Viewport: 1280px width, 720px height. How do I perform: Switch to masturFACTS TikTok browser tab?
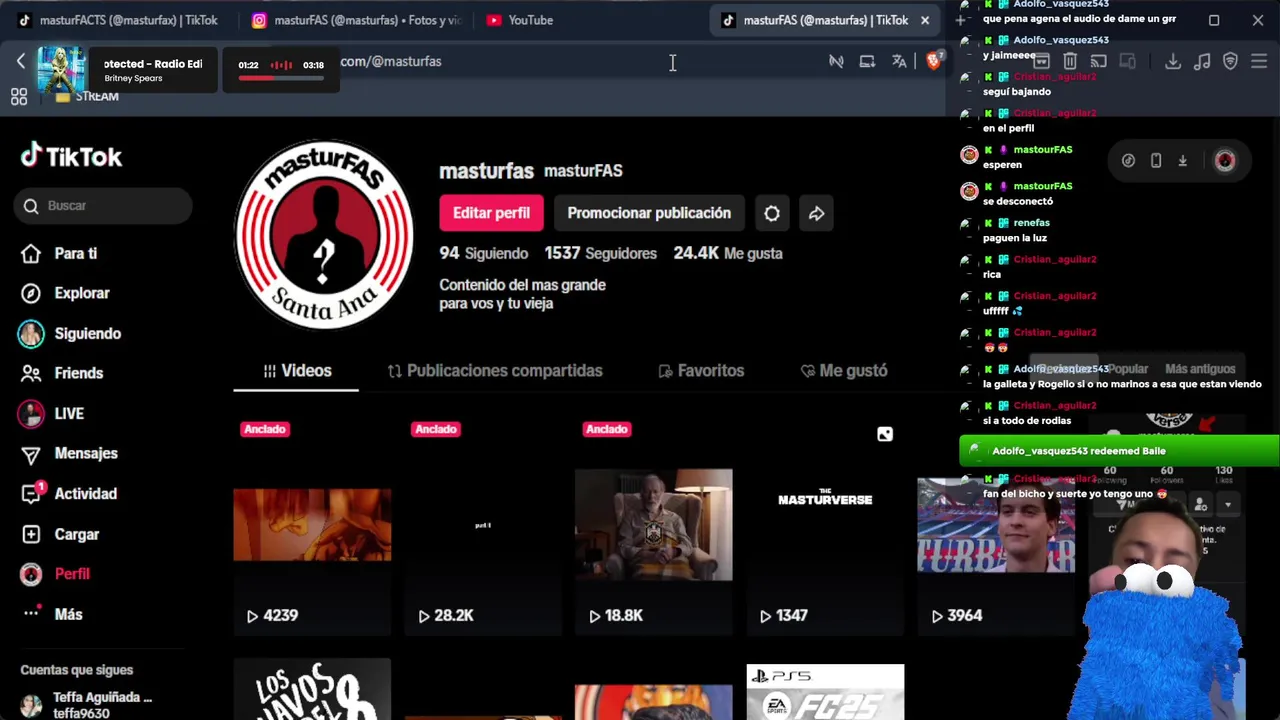point(117,20)
